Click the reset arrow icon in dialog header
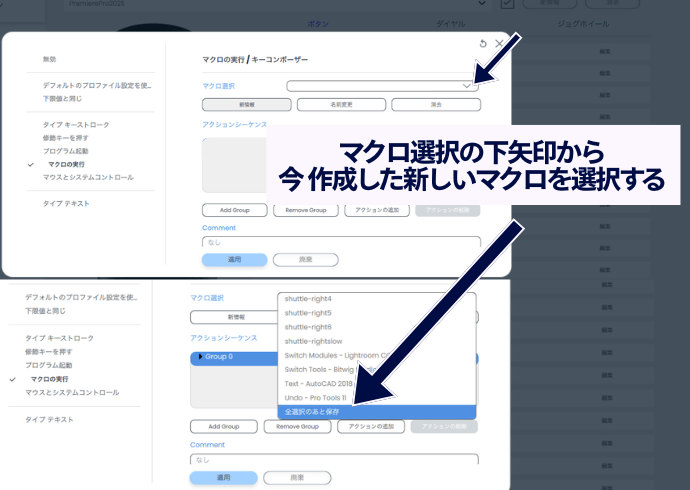The height and width of the screenshot is (490, 690). 483,44
